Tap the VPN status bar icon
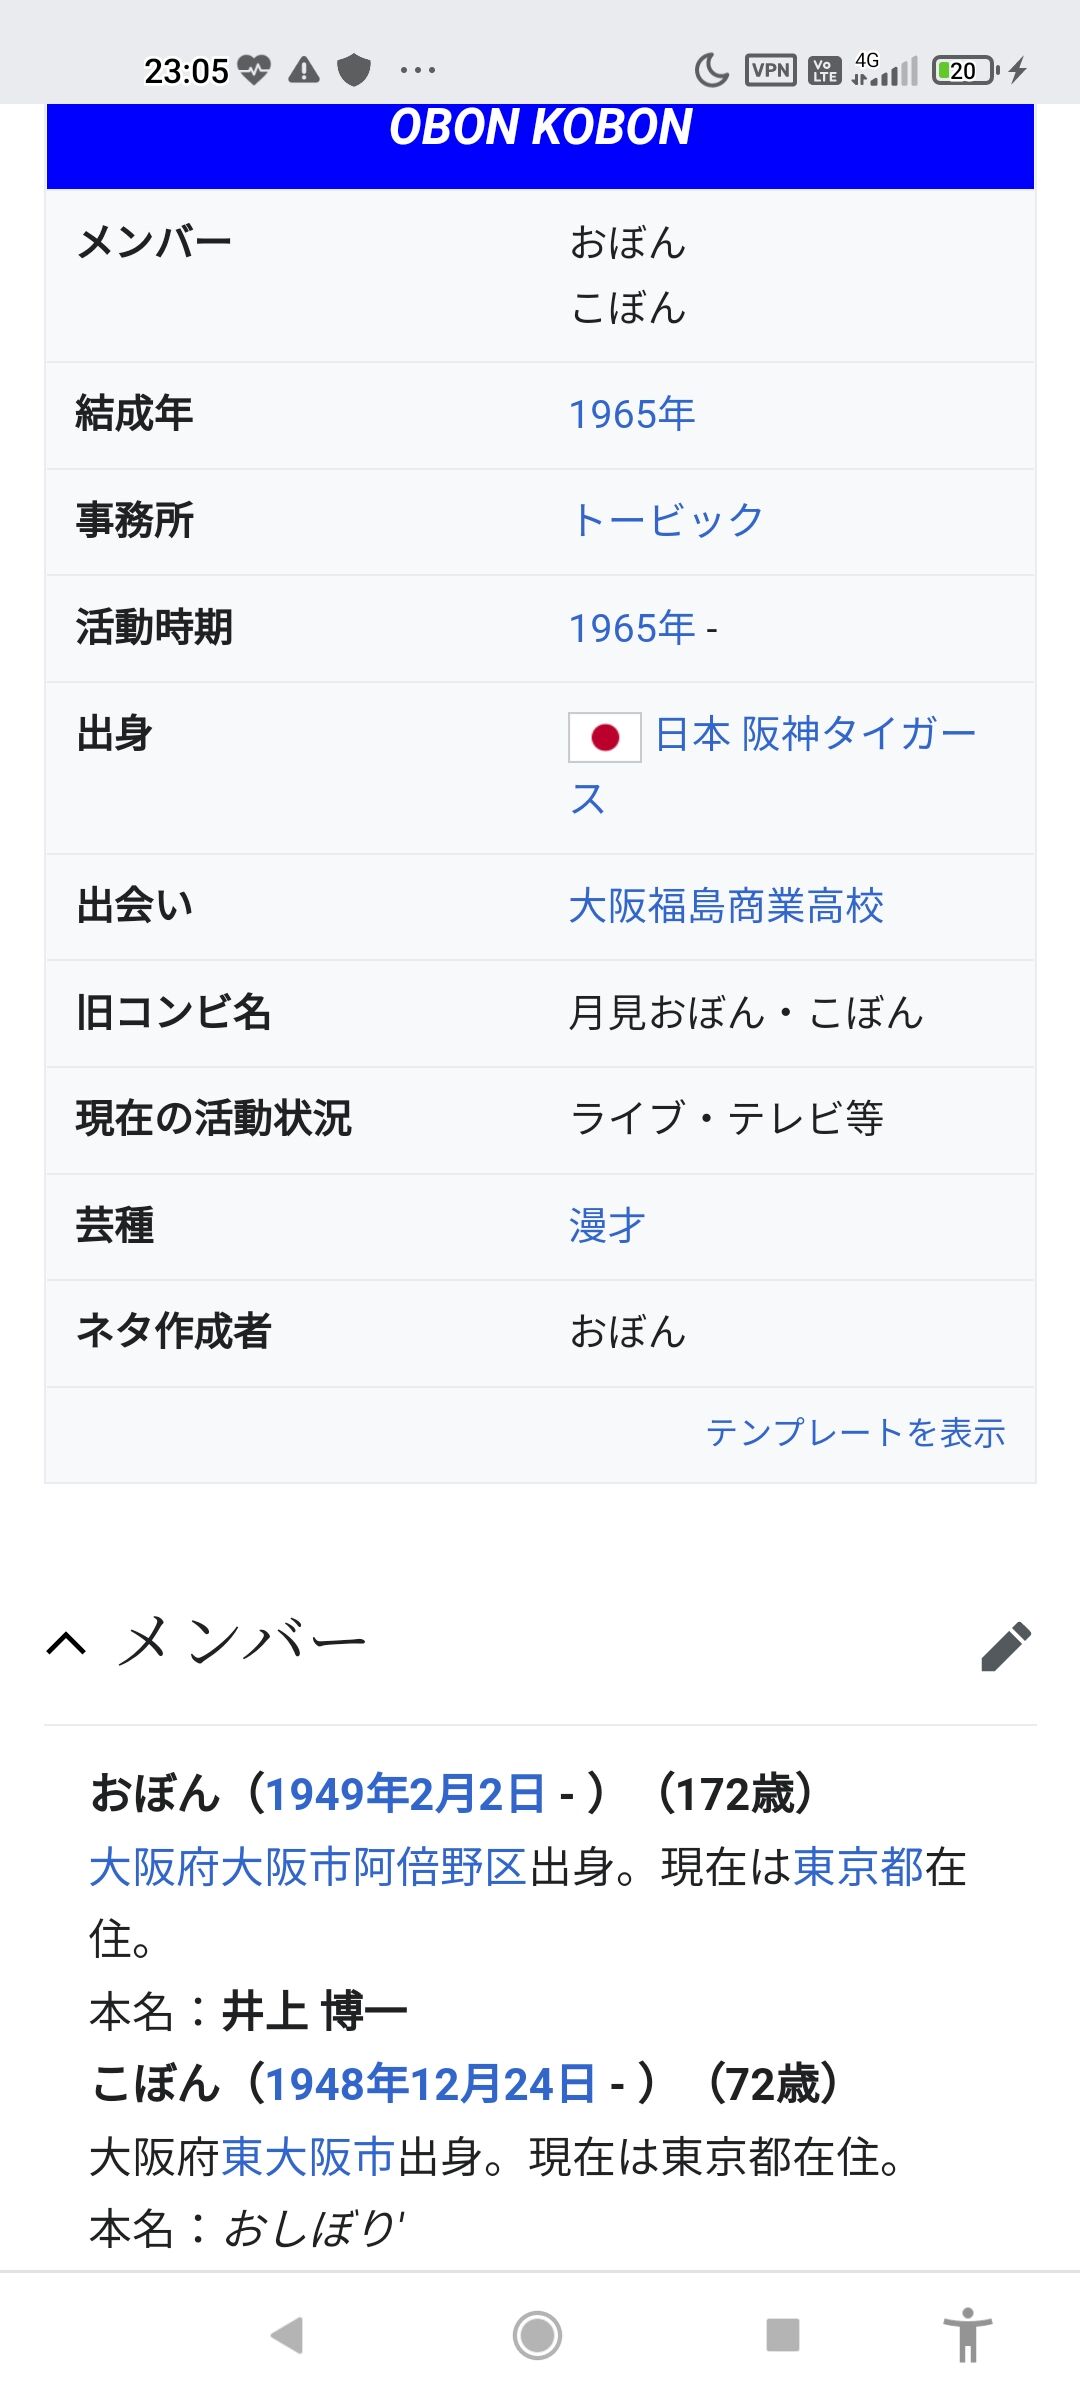1080x2400 pixels. point(770,70)
